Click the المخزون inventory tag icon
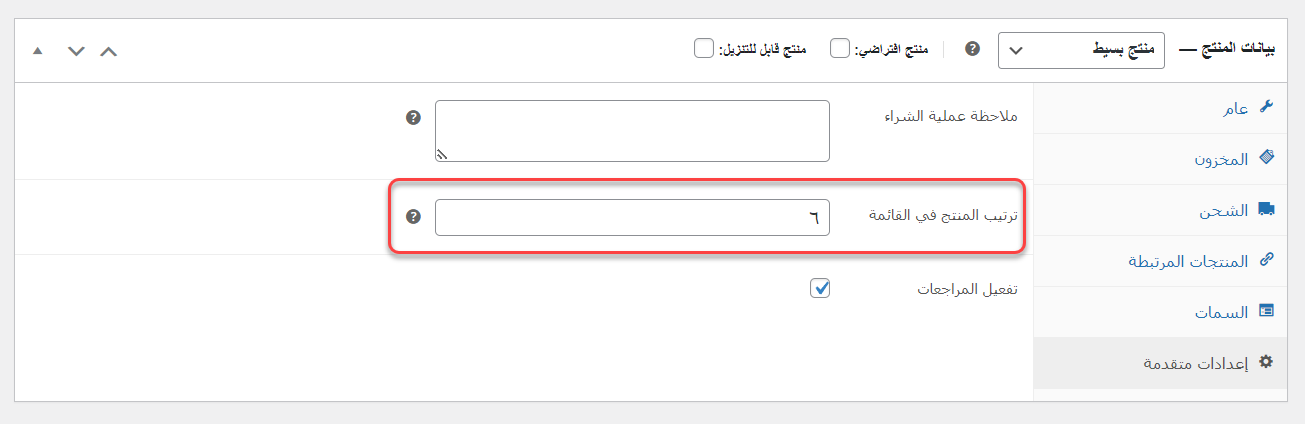 click(1266, 158)
